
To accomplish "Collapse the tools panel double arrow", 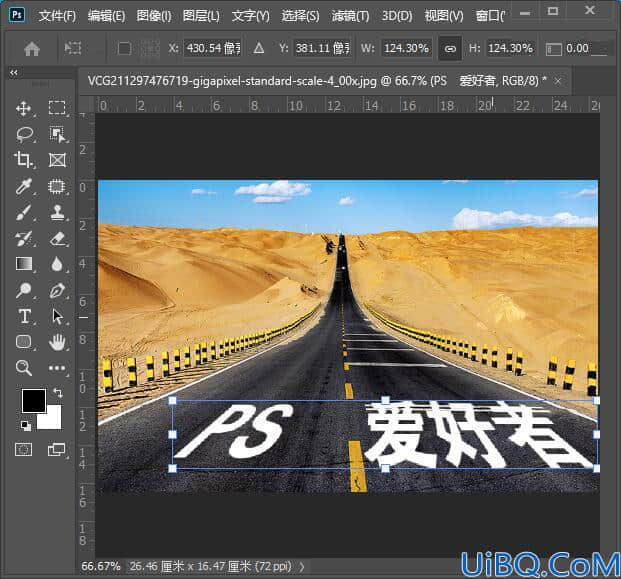I will pyautogui.click(x=14, y=72).
